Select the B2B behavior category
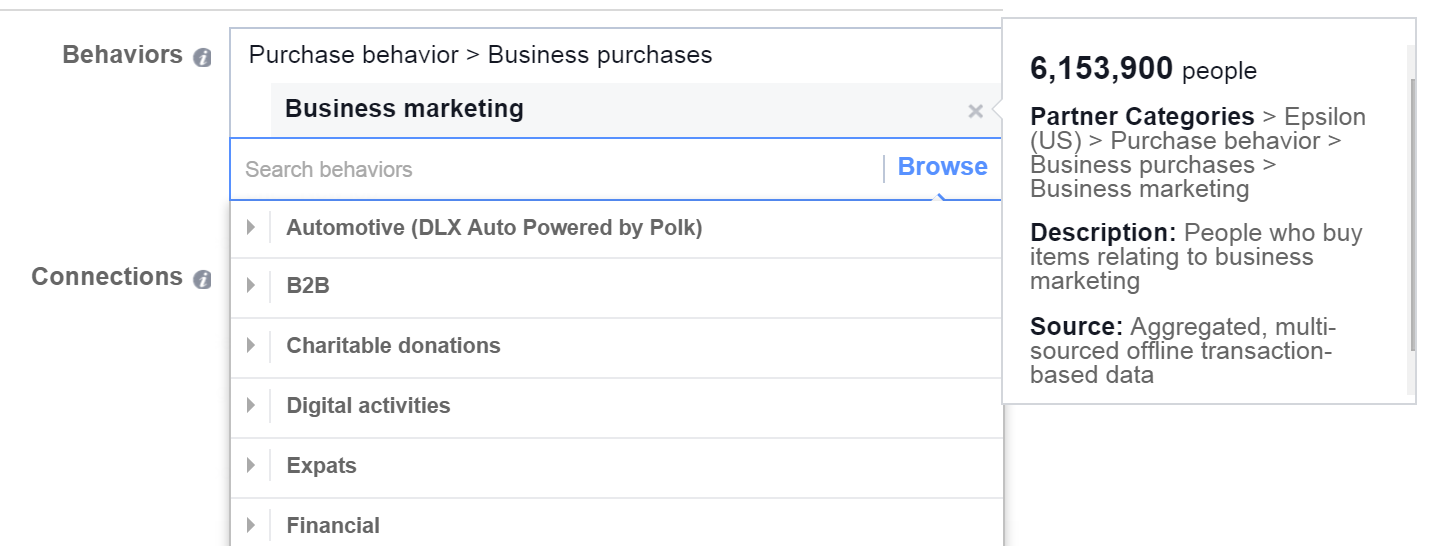The image size is (1437, 546). pos(308,286)
